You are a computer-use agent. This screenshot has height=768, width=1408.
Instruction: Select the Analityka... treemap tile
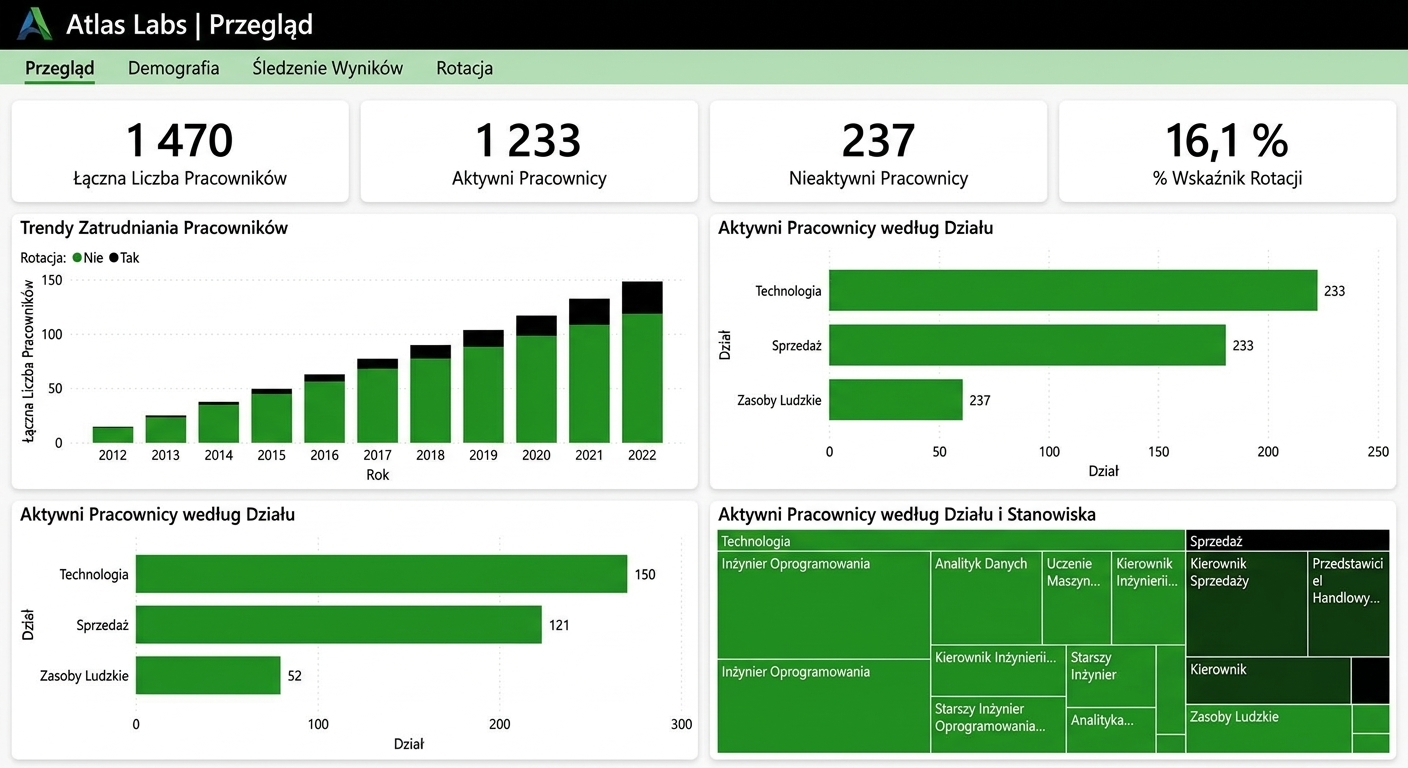click(x=1111, y=730)
